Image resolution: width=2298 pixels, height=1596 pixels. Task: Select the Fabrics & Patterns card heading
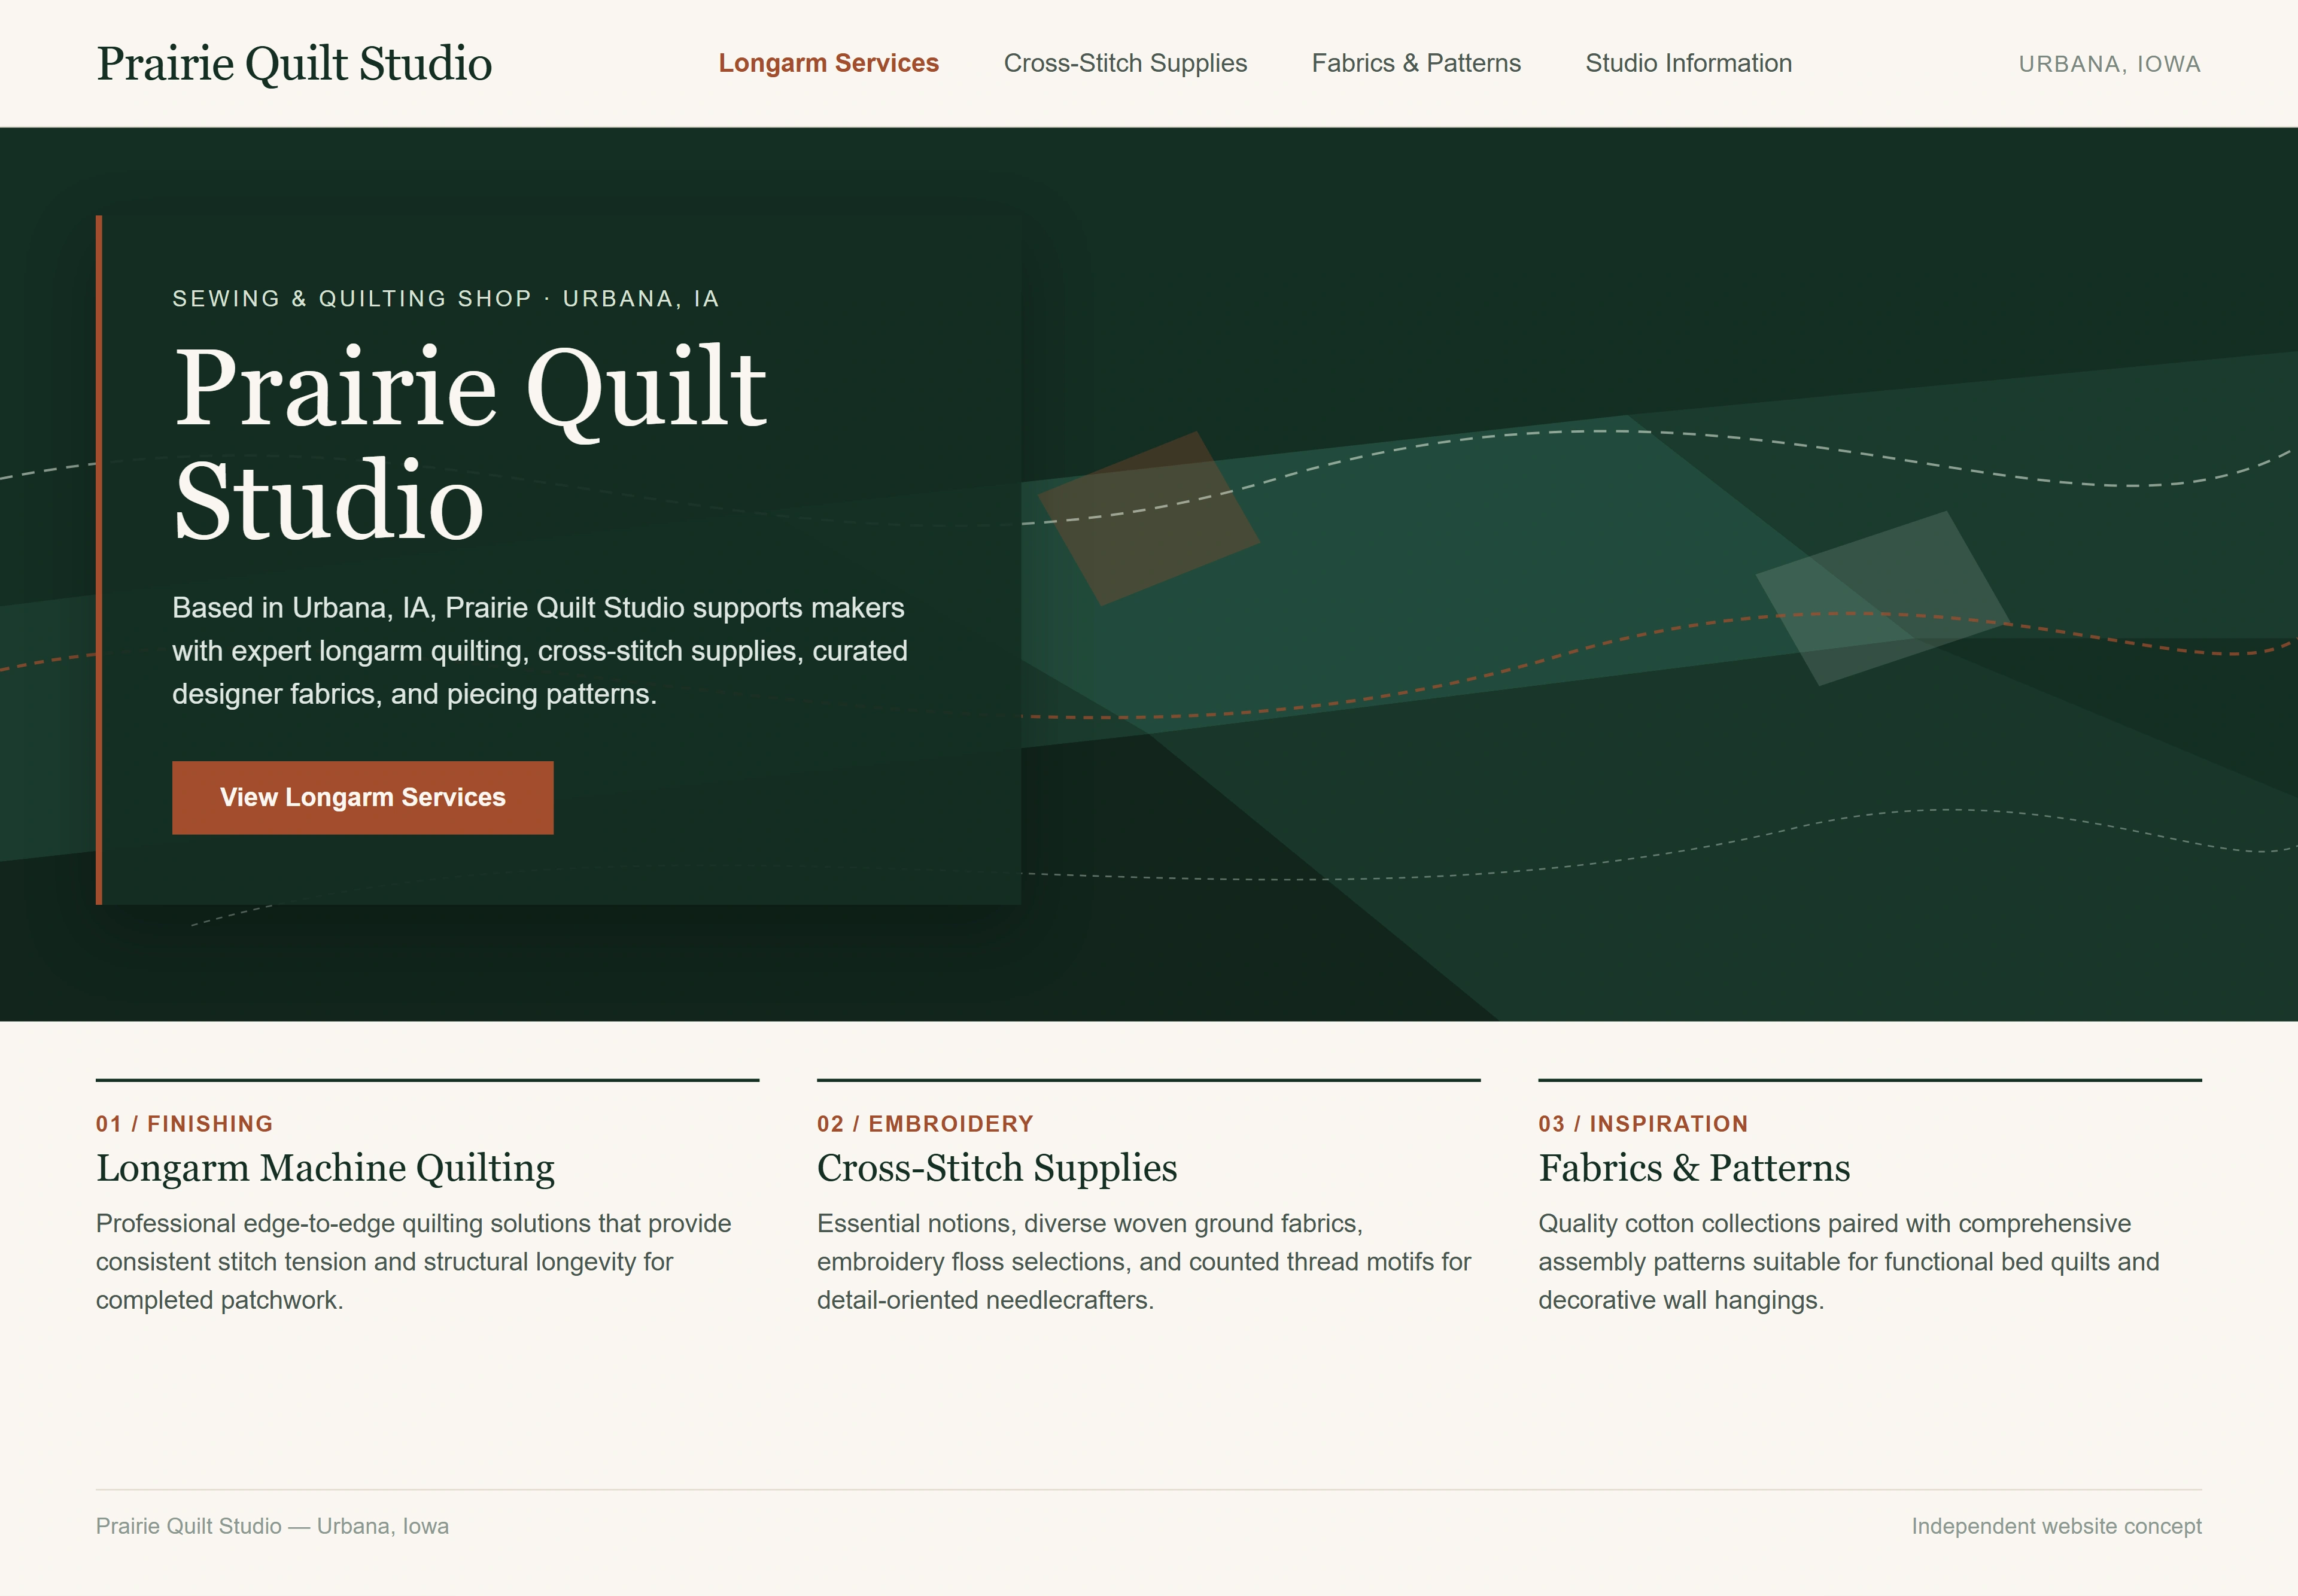[x=1694, y=1168]
